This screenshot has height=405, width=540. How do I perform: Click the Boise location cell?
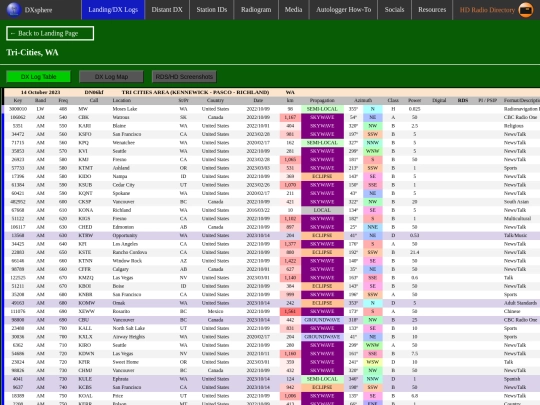pyautogui.click(x=118, y=286)
